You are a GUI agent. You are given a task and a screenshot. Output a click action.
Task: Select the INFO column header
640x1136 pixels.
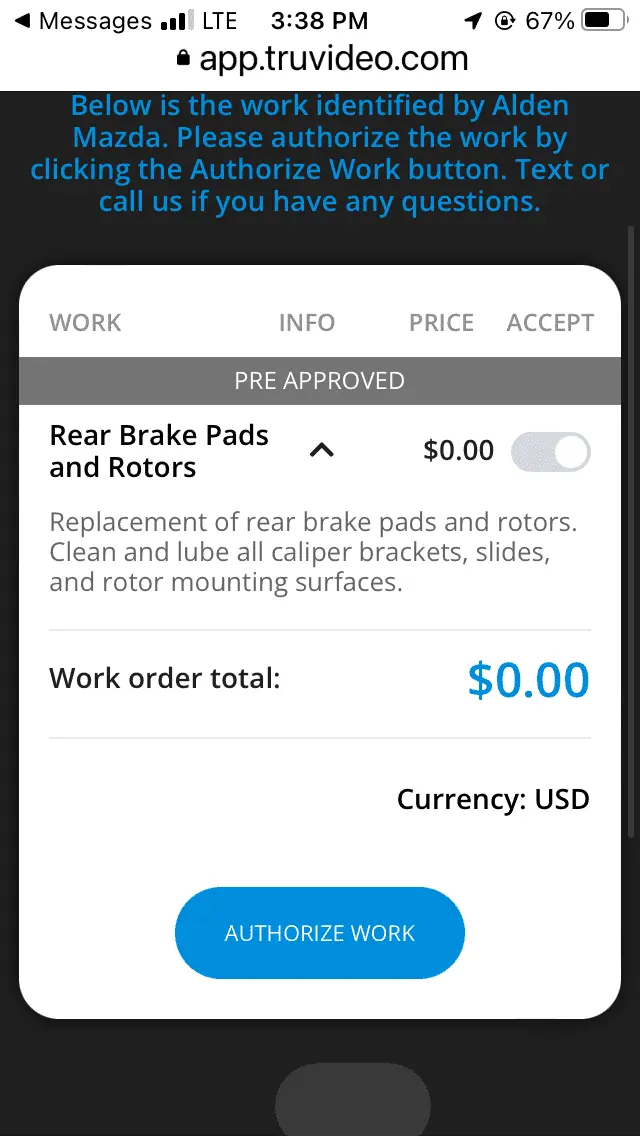tap(306, 323)
